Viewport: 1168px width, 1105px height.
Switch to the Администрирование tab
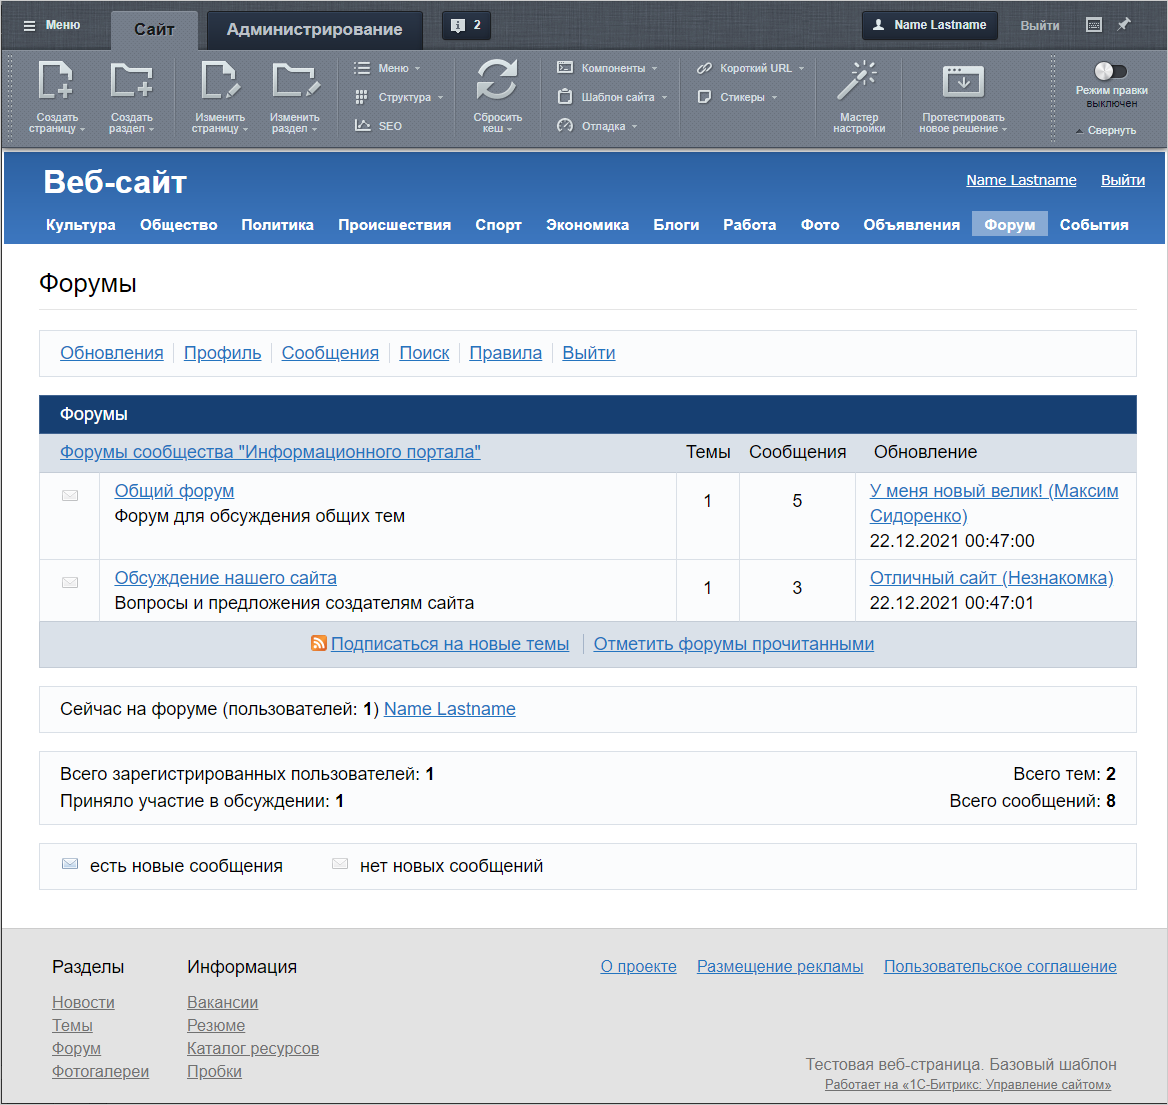314,29
